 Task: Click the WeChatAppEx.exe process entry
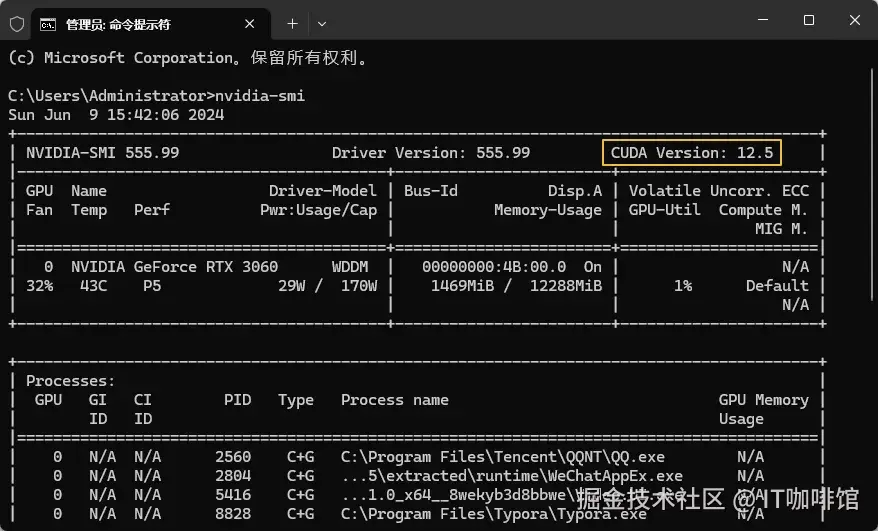pos(512,476)
